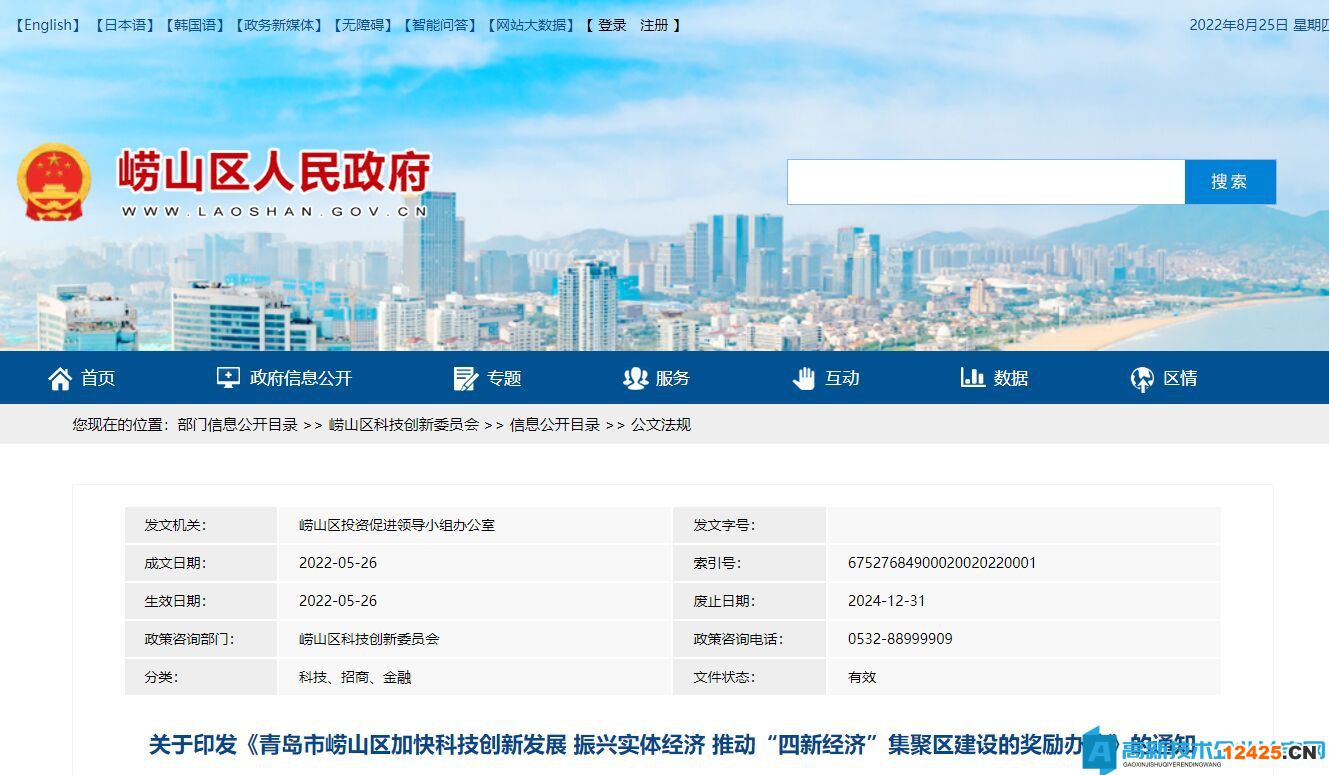Go to 崂山区科技创新委员会 breadcrumb
The image size is (1329, 775).
coord(403,425)
